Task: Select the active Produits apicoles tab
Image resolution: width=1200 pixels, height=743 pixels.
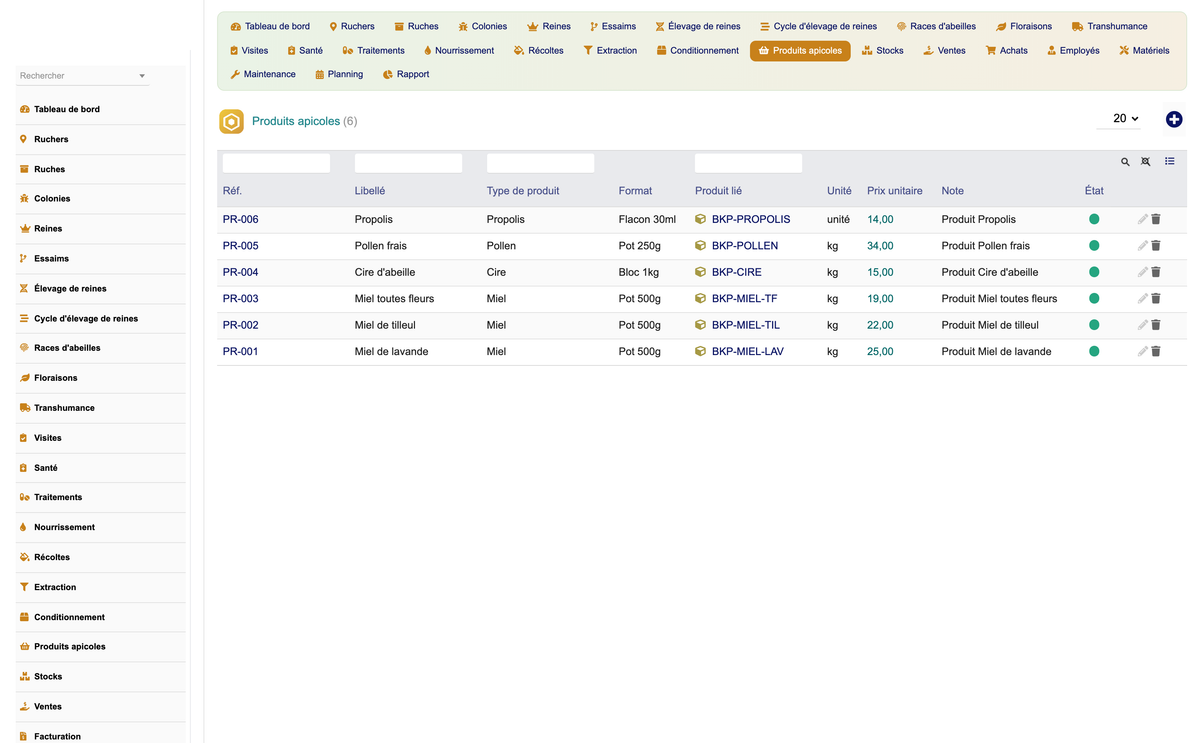Action: pyautogui.click(x=800, y=50)
